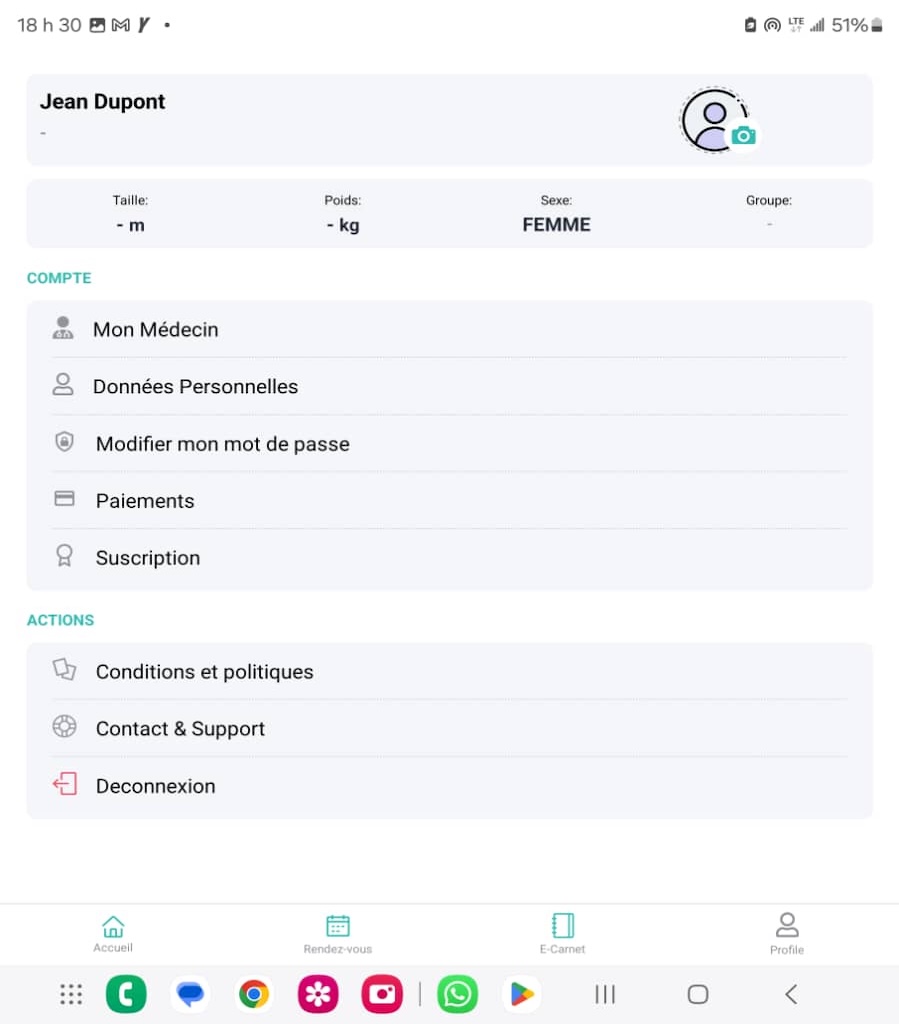The height and width of the screenshot is (1024, 899).
Task: Tap the Conditions et politiques documents icon
Action: pyautogui.click(x=64, y=670)
